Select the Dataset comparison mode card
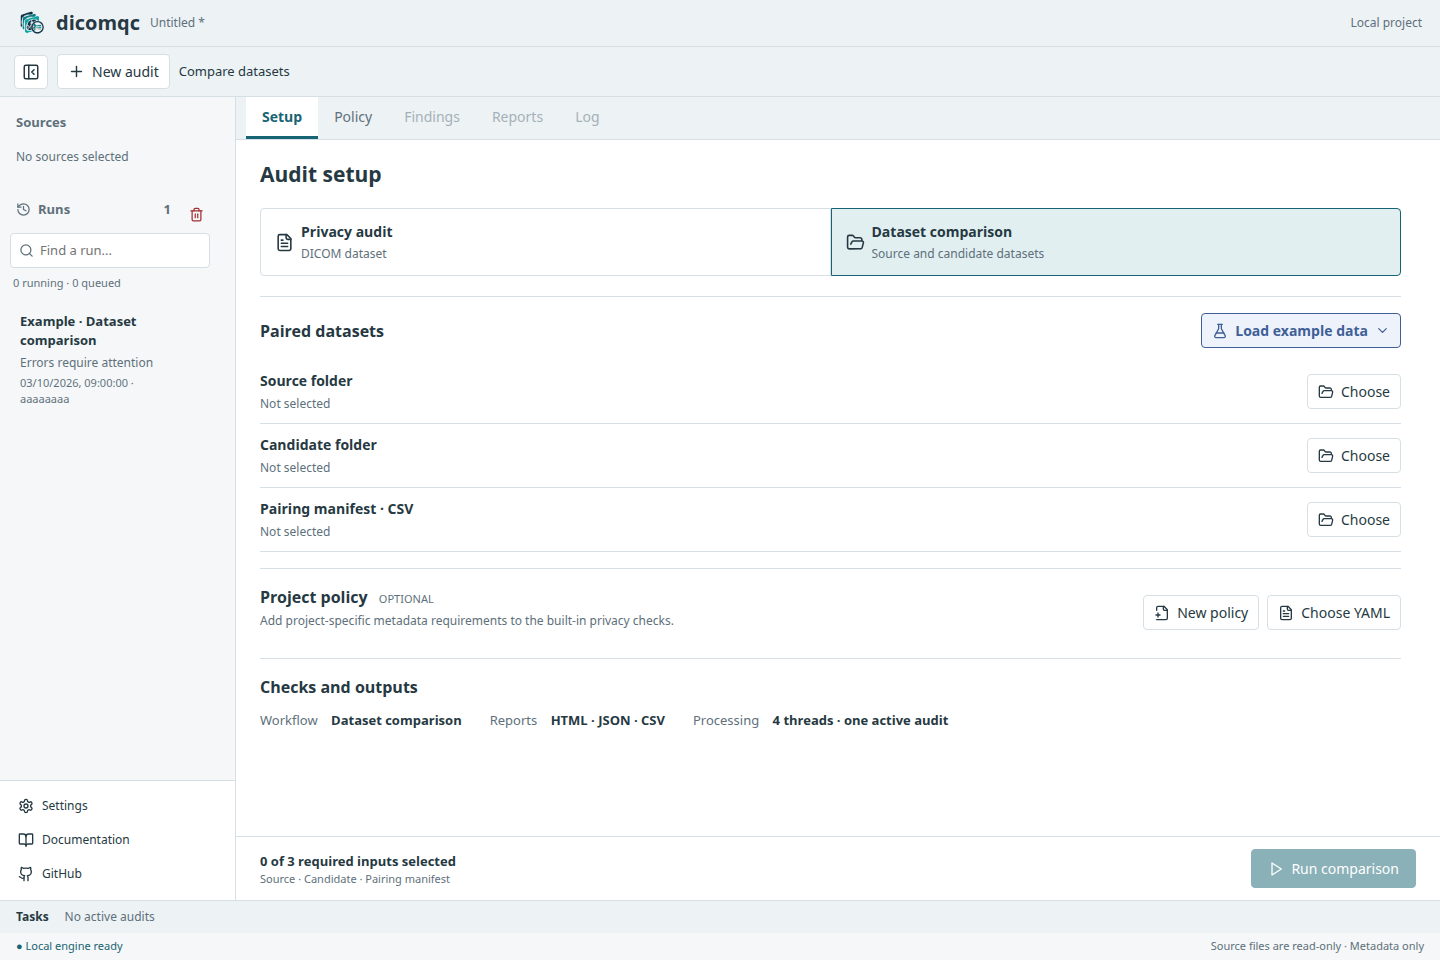 (x=1116, y=242)
